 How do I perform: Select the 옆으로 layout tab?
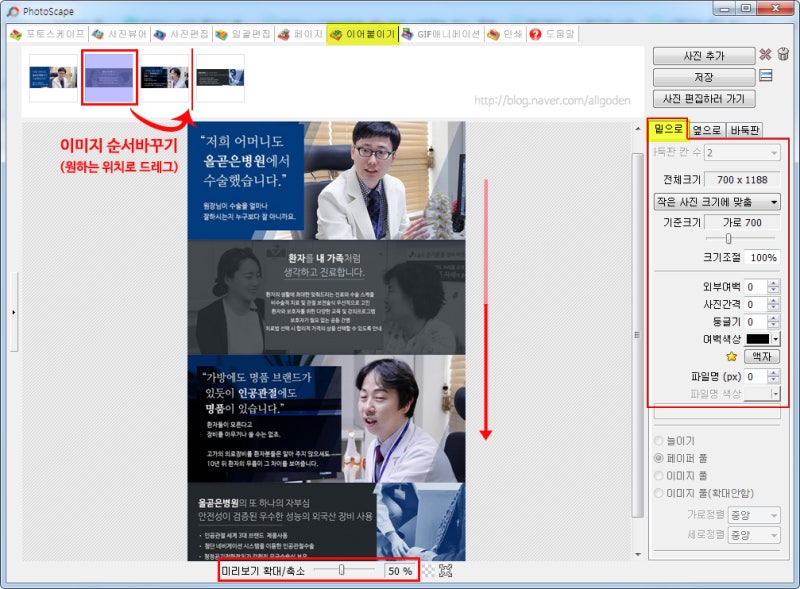(x=707, y=130)
